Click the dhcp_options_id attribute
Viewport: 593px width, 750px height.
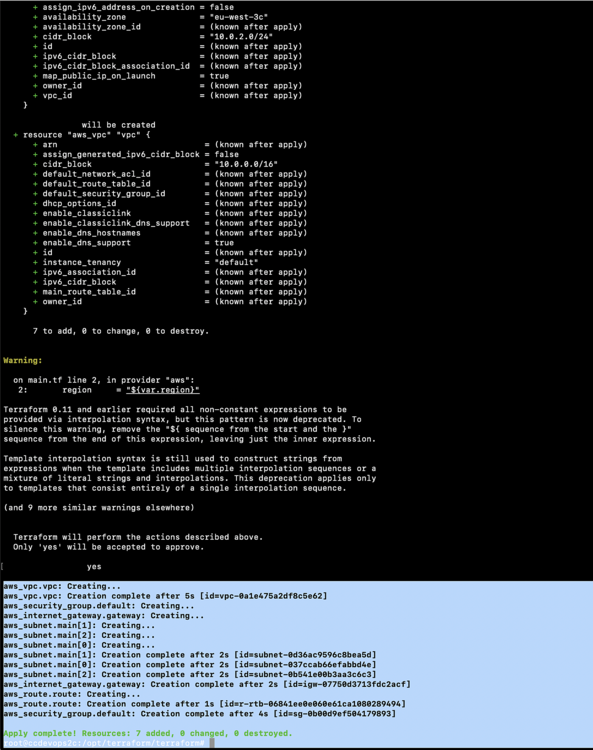pyautogui.click(x=79, y=203)
